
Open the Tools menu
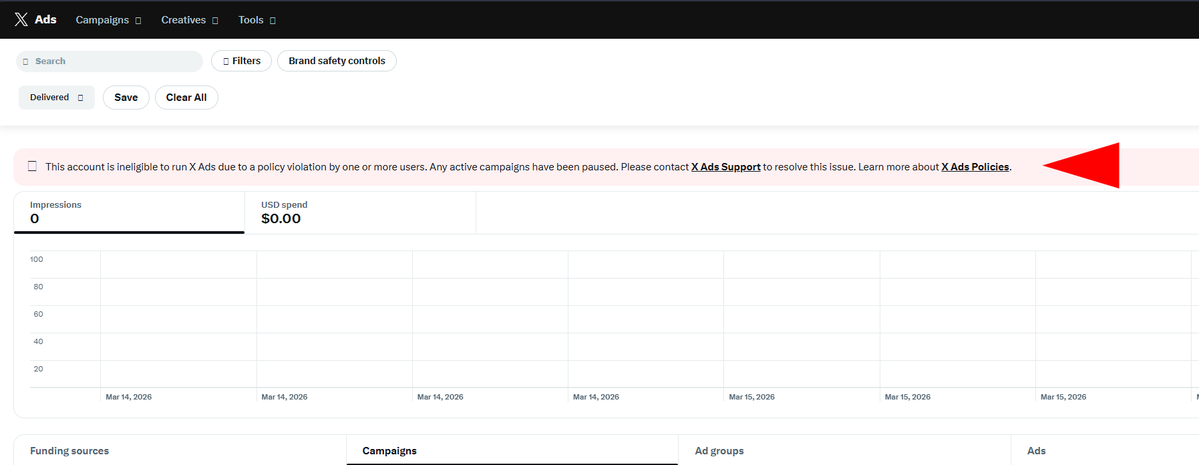256,20
